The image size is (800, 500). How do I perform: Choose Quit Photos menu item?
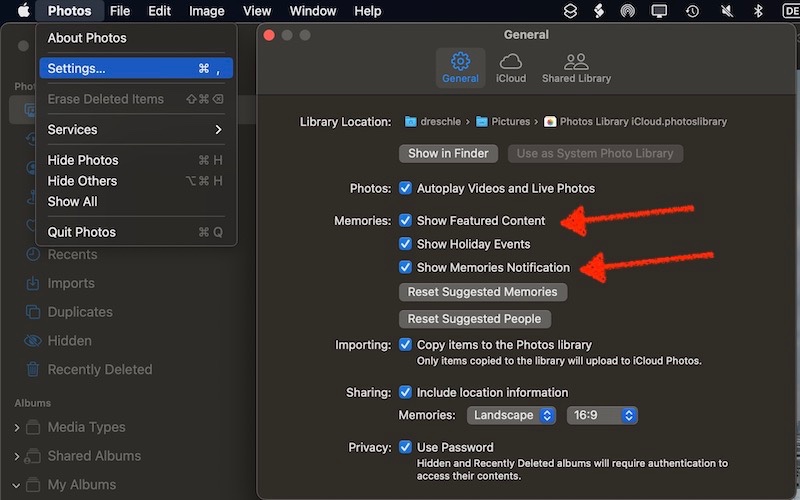click(x=136, y=232)
